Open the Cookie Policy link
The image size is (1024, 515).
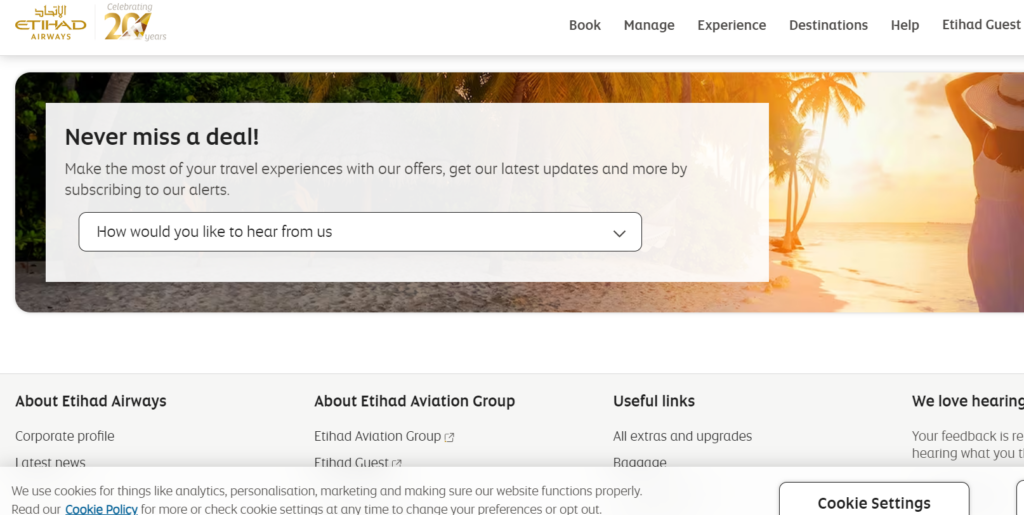click(x=101, y=508)
